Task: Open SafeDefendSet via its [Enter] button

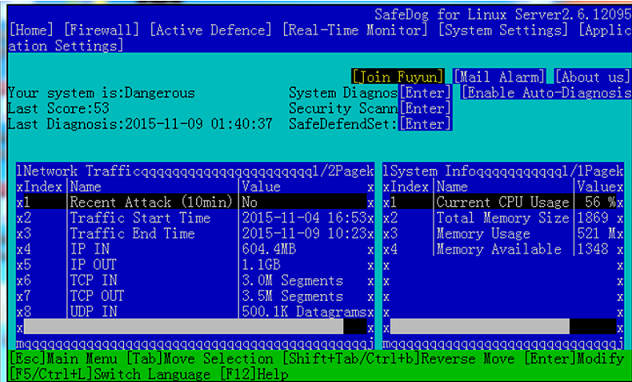Action: (x=425, y=124)
